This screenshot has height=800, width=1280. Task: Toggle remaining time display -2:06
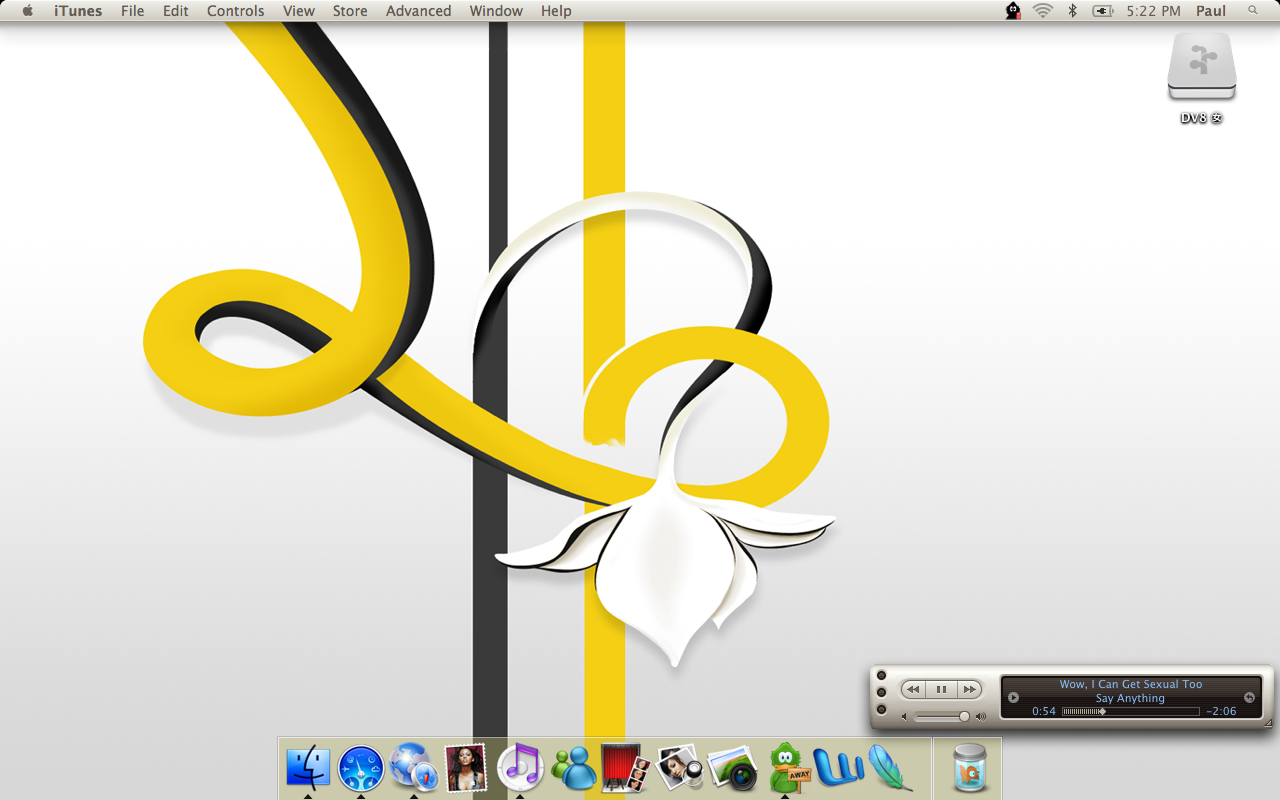pos(1221,712)
